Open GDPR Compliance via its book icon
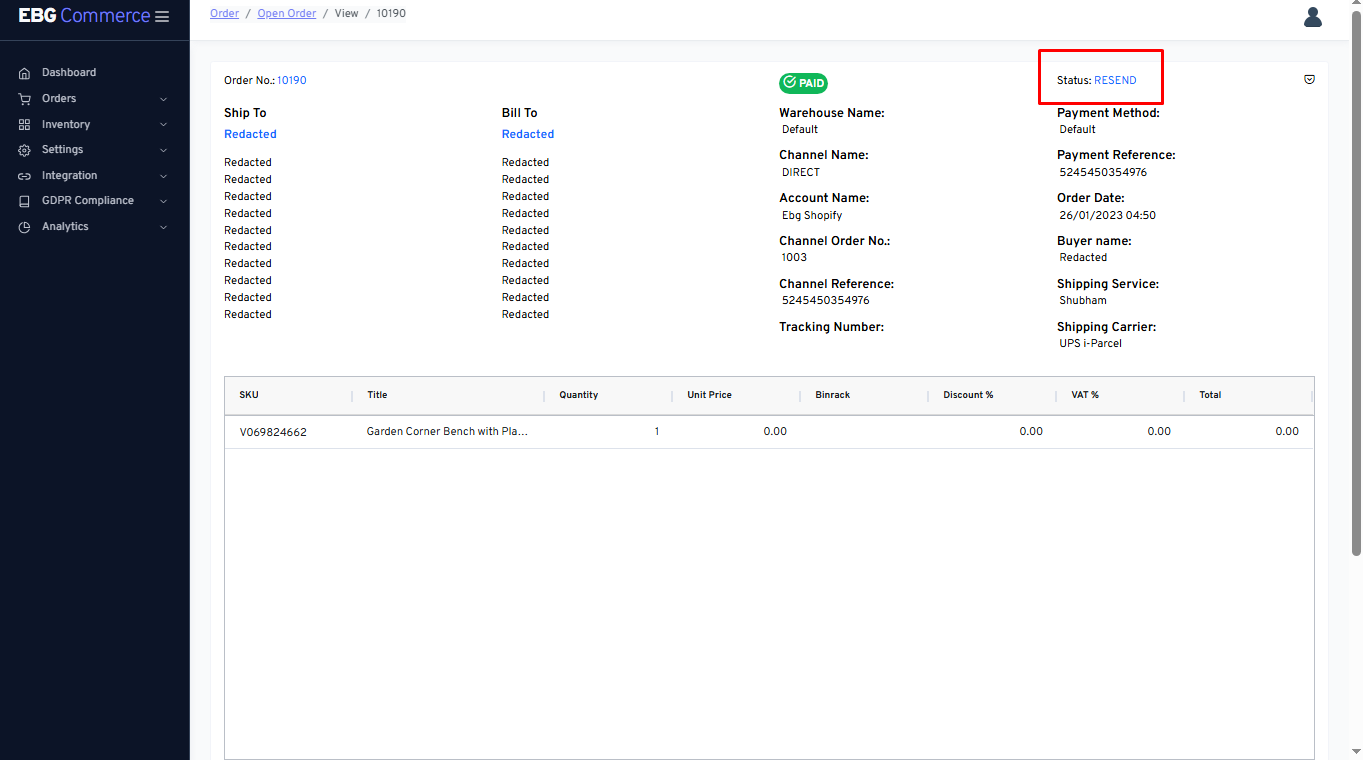The width and height of the screenshot is (1363, 760). point(25,200)
